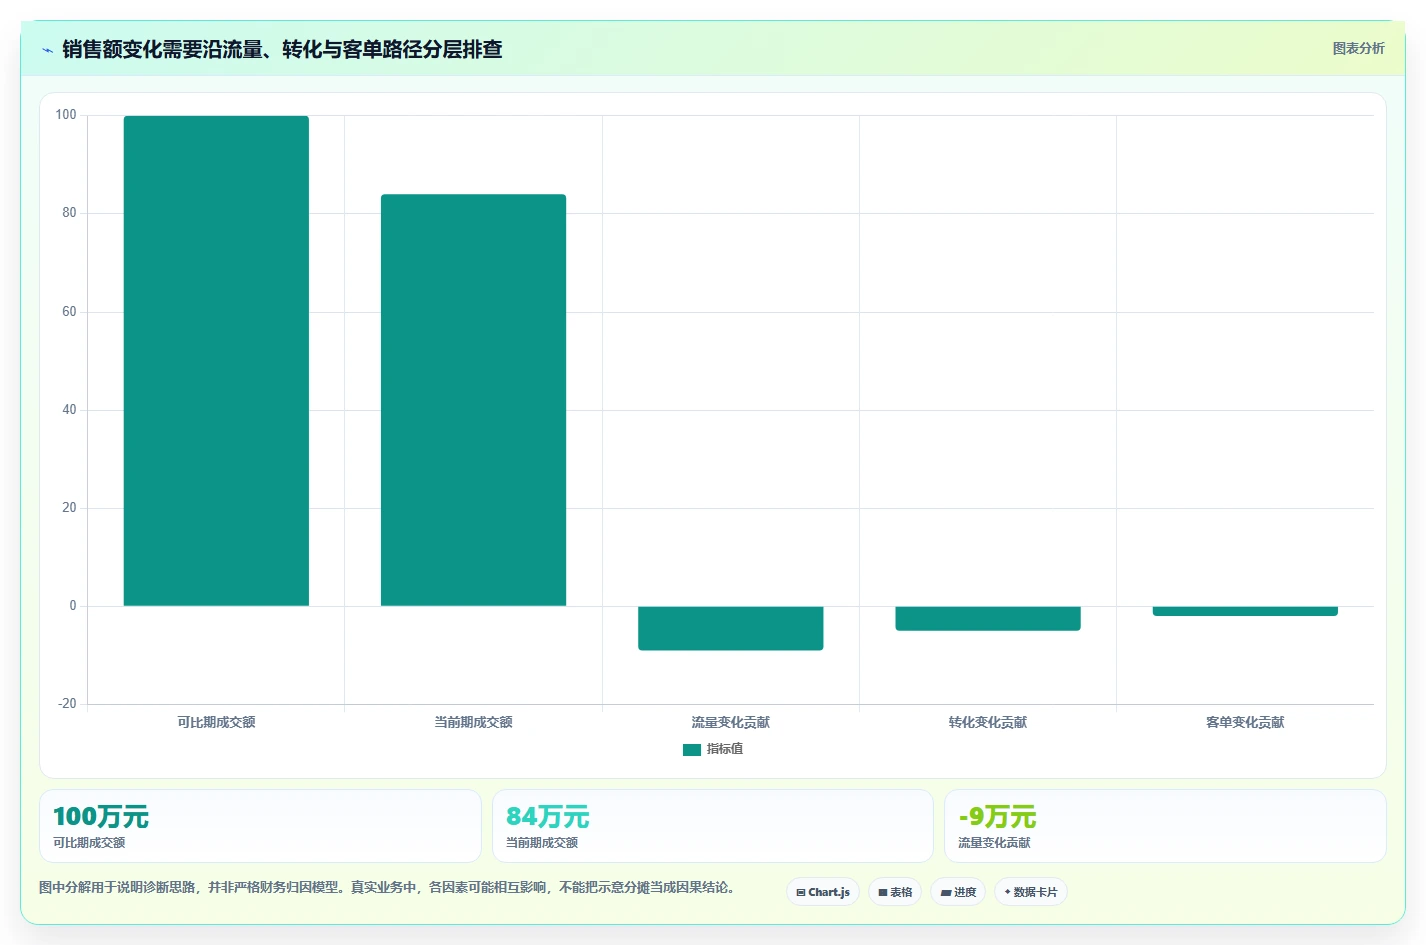Image resolution: width=1426 pixels, height=945 pixels.
Task: Click the footer note starting 图中分解用于说明
Action: (x=387, y=887)
